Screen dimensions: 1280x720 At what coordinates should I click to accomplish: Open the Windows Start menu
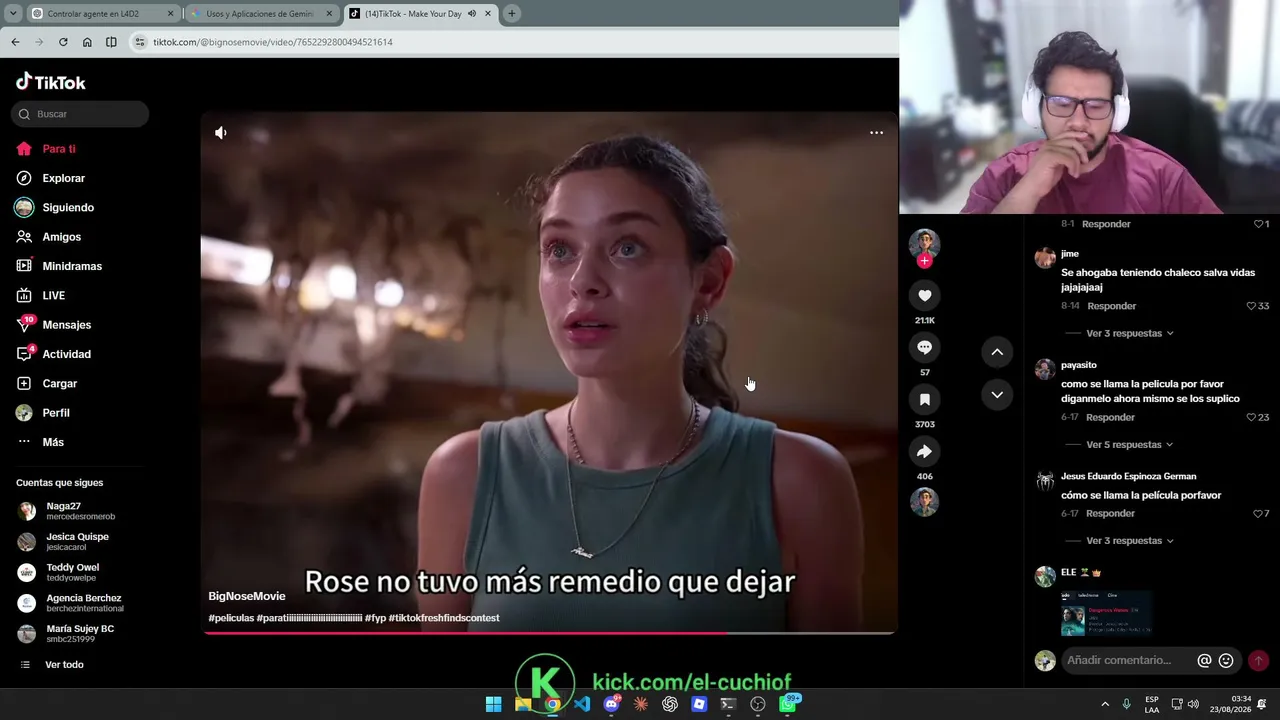[493, 704]
